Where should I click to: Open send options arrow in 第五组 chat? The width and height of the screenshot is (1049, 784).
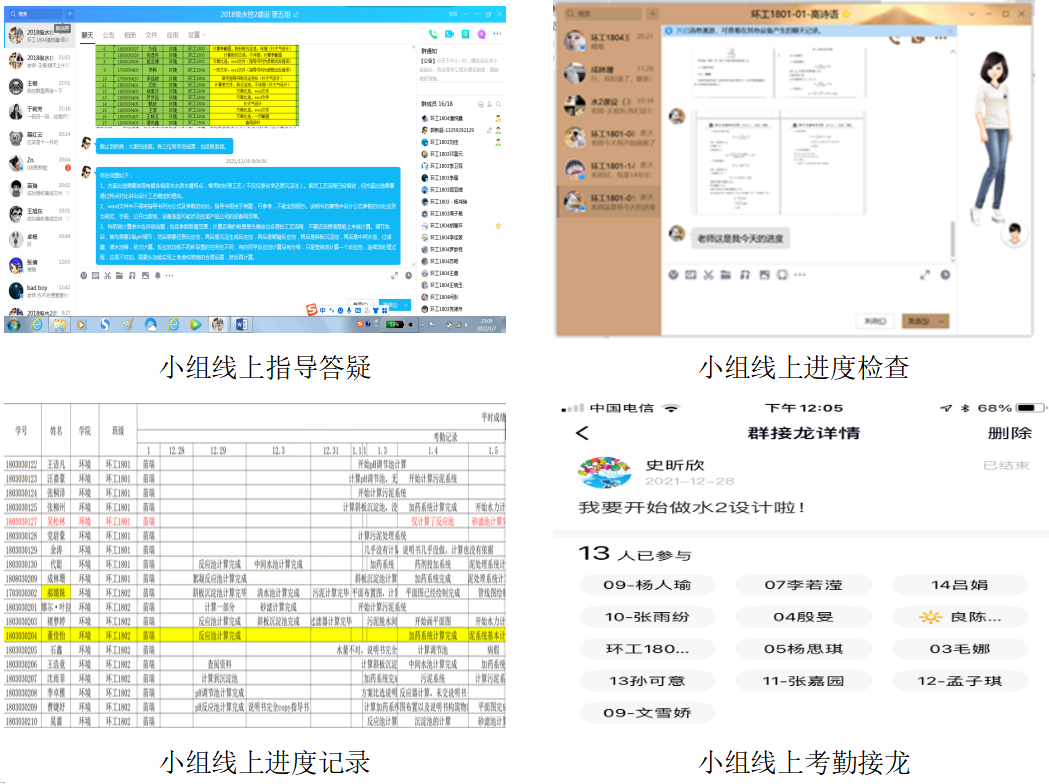click(406, 305)
